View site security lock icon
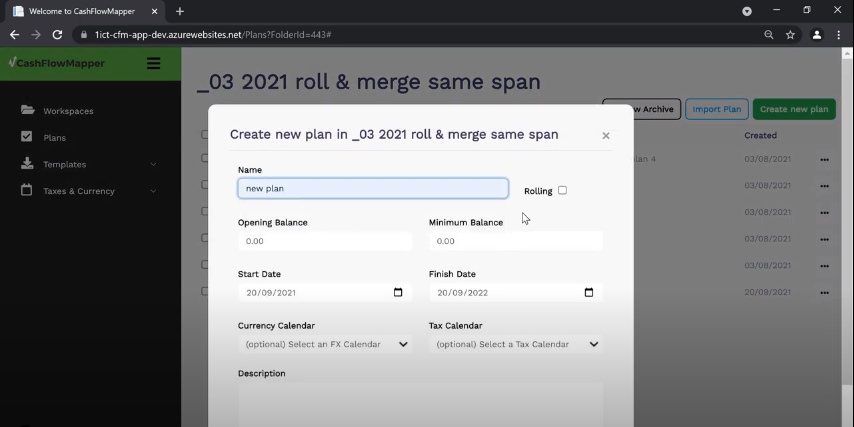 [83, 35]
